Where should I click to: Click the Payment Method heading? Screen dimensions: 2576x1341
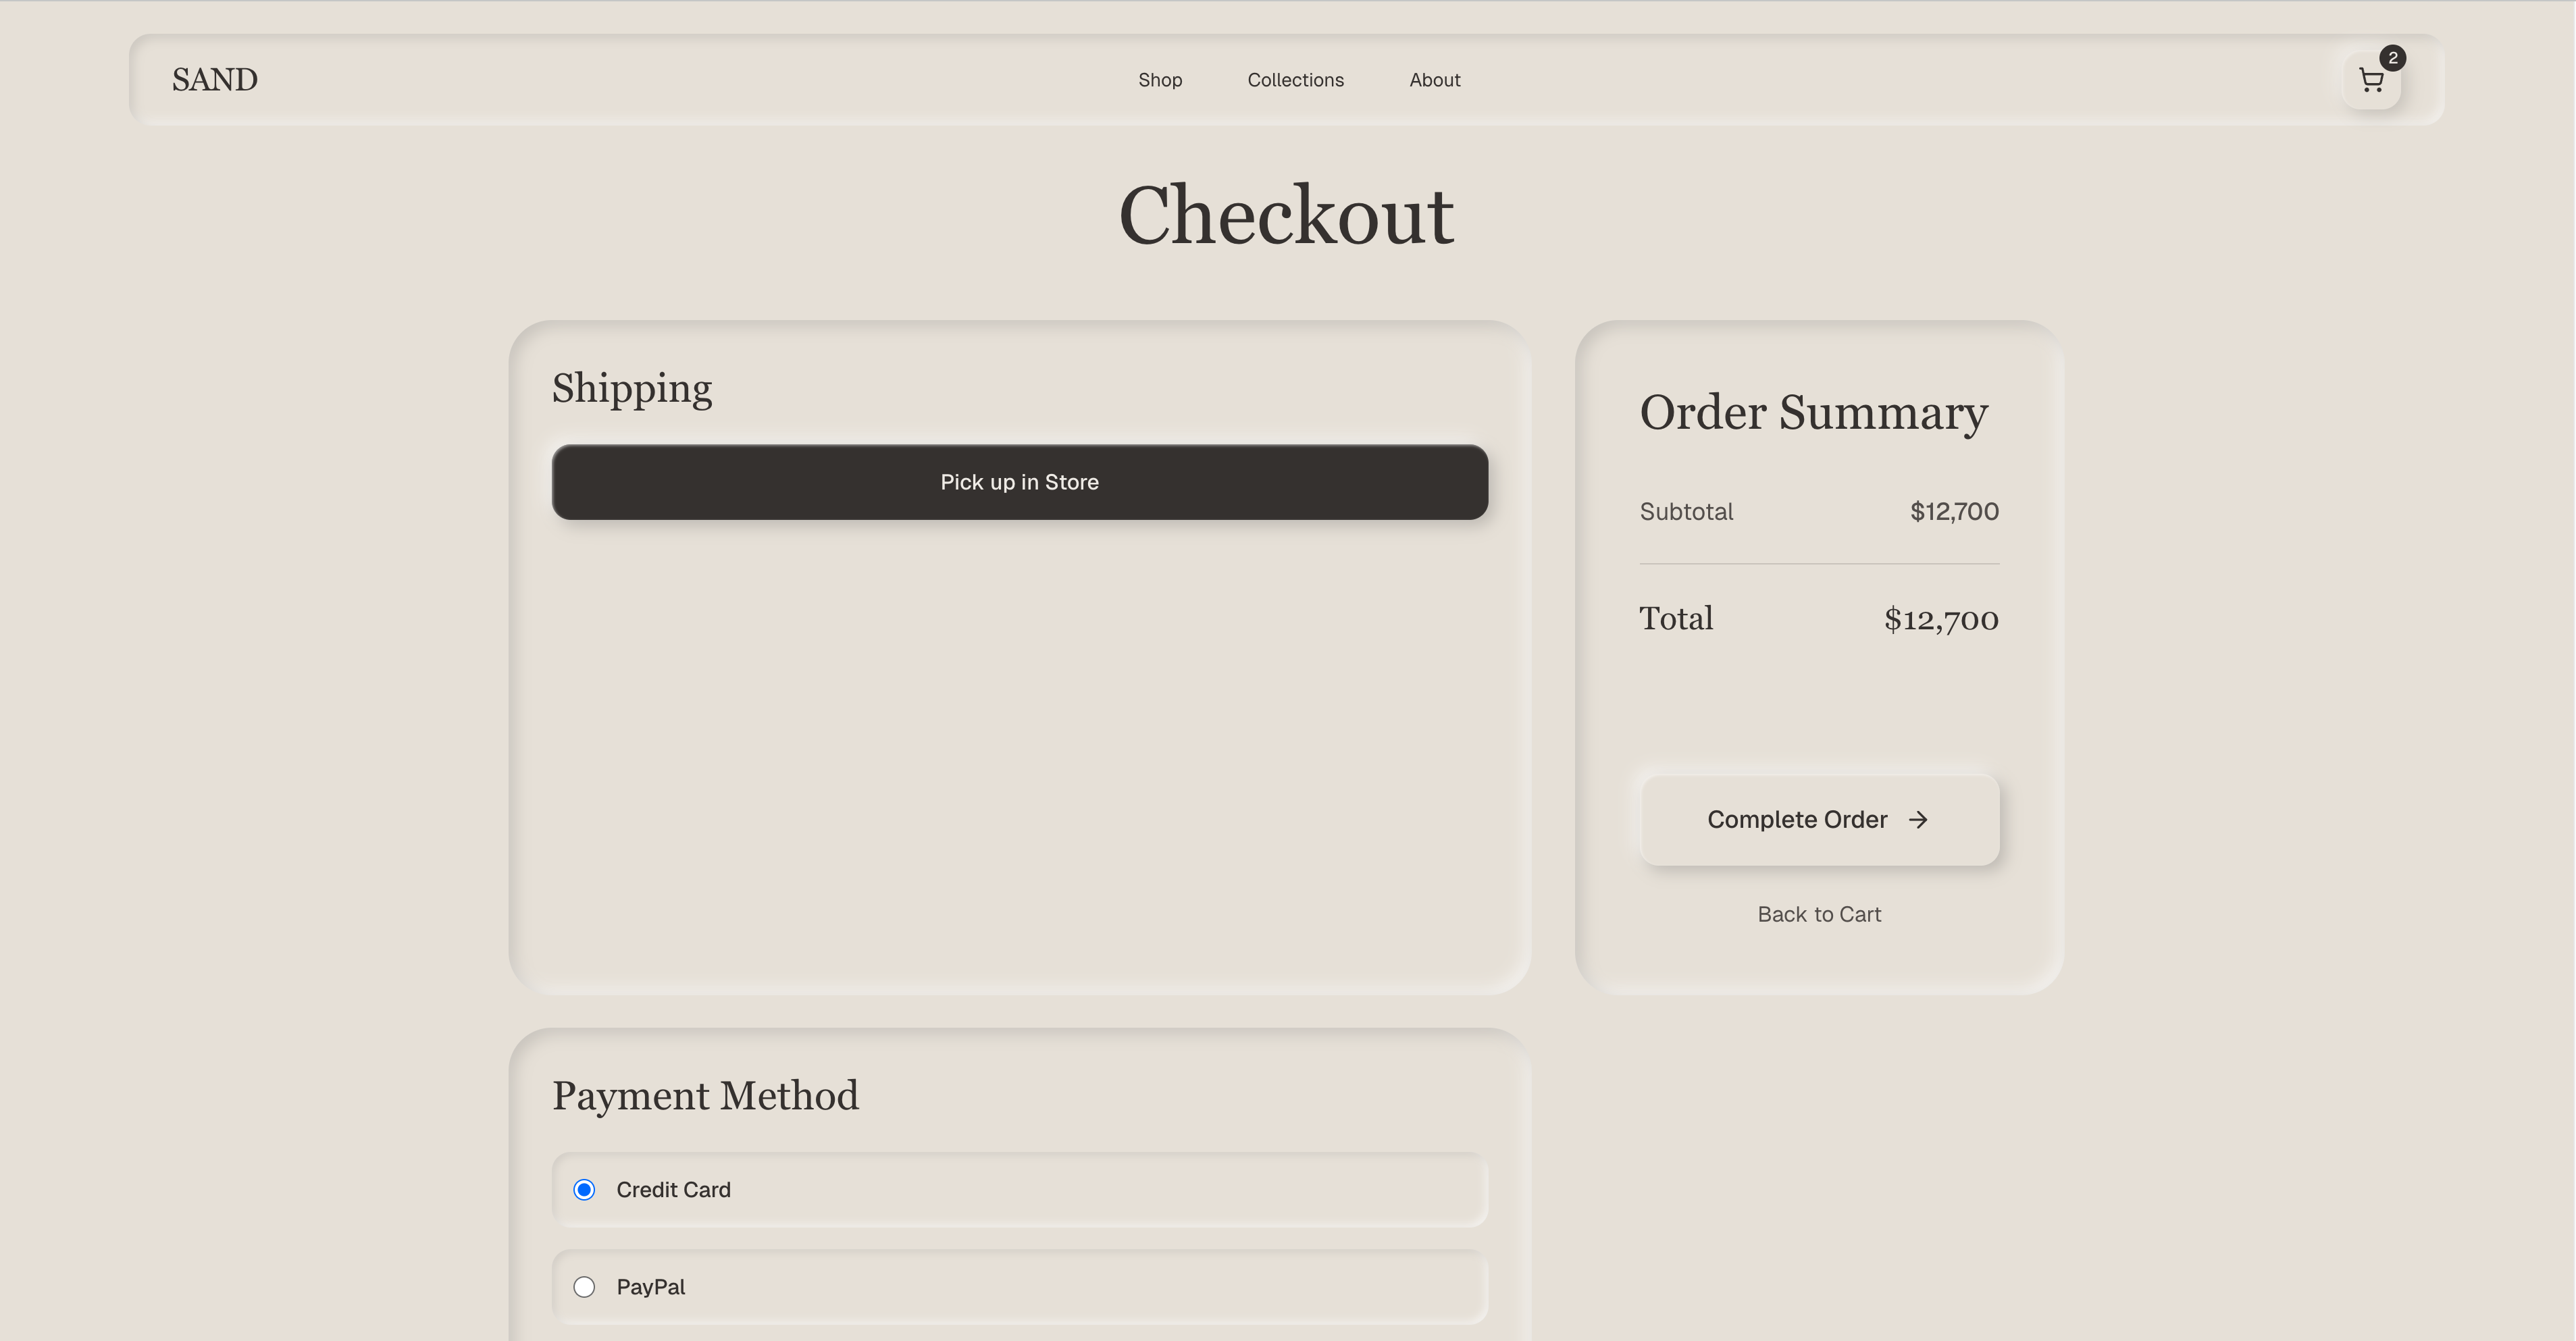705,1096
